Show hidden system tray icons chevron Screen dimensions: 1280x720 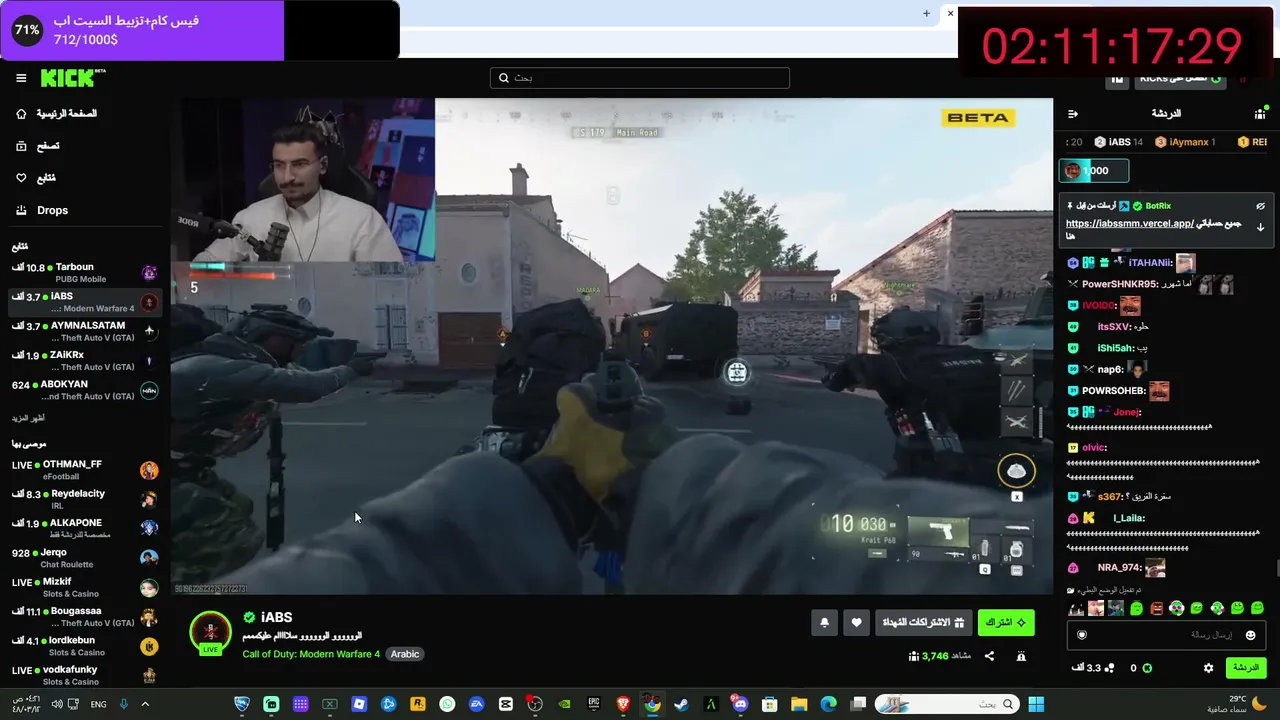coord(145,704)
